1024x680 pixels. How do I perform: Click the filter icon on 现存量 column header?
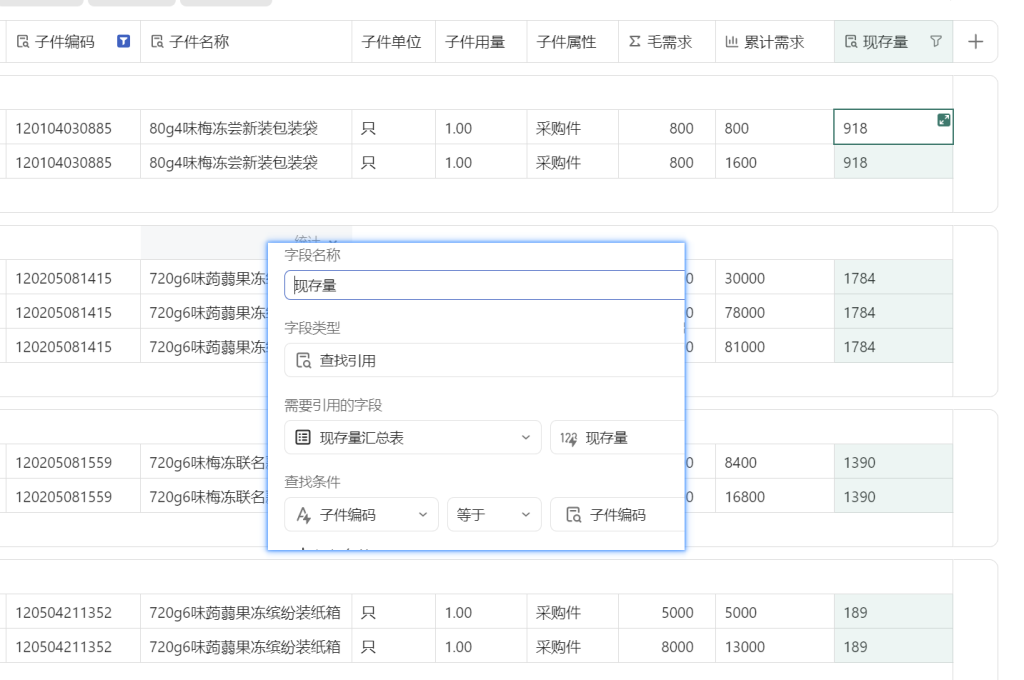tap(936, 42)
